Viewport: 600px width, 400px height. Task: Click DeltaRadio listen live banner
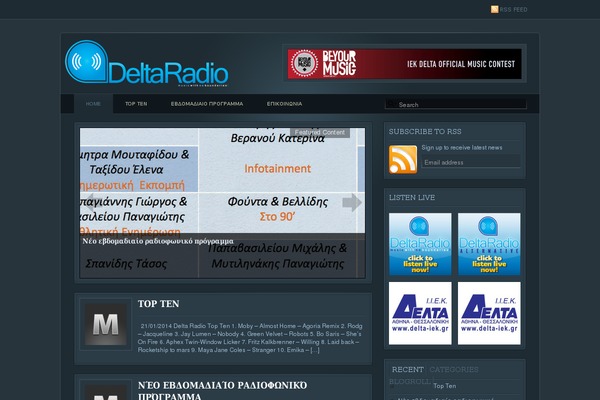420,244
